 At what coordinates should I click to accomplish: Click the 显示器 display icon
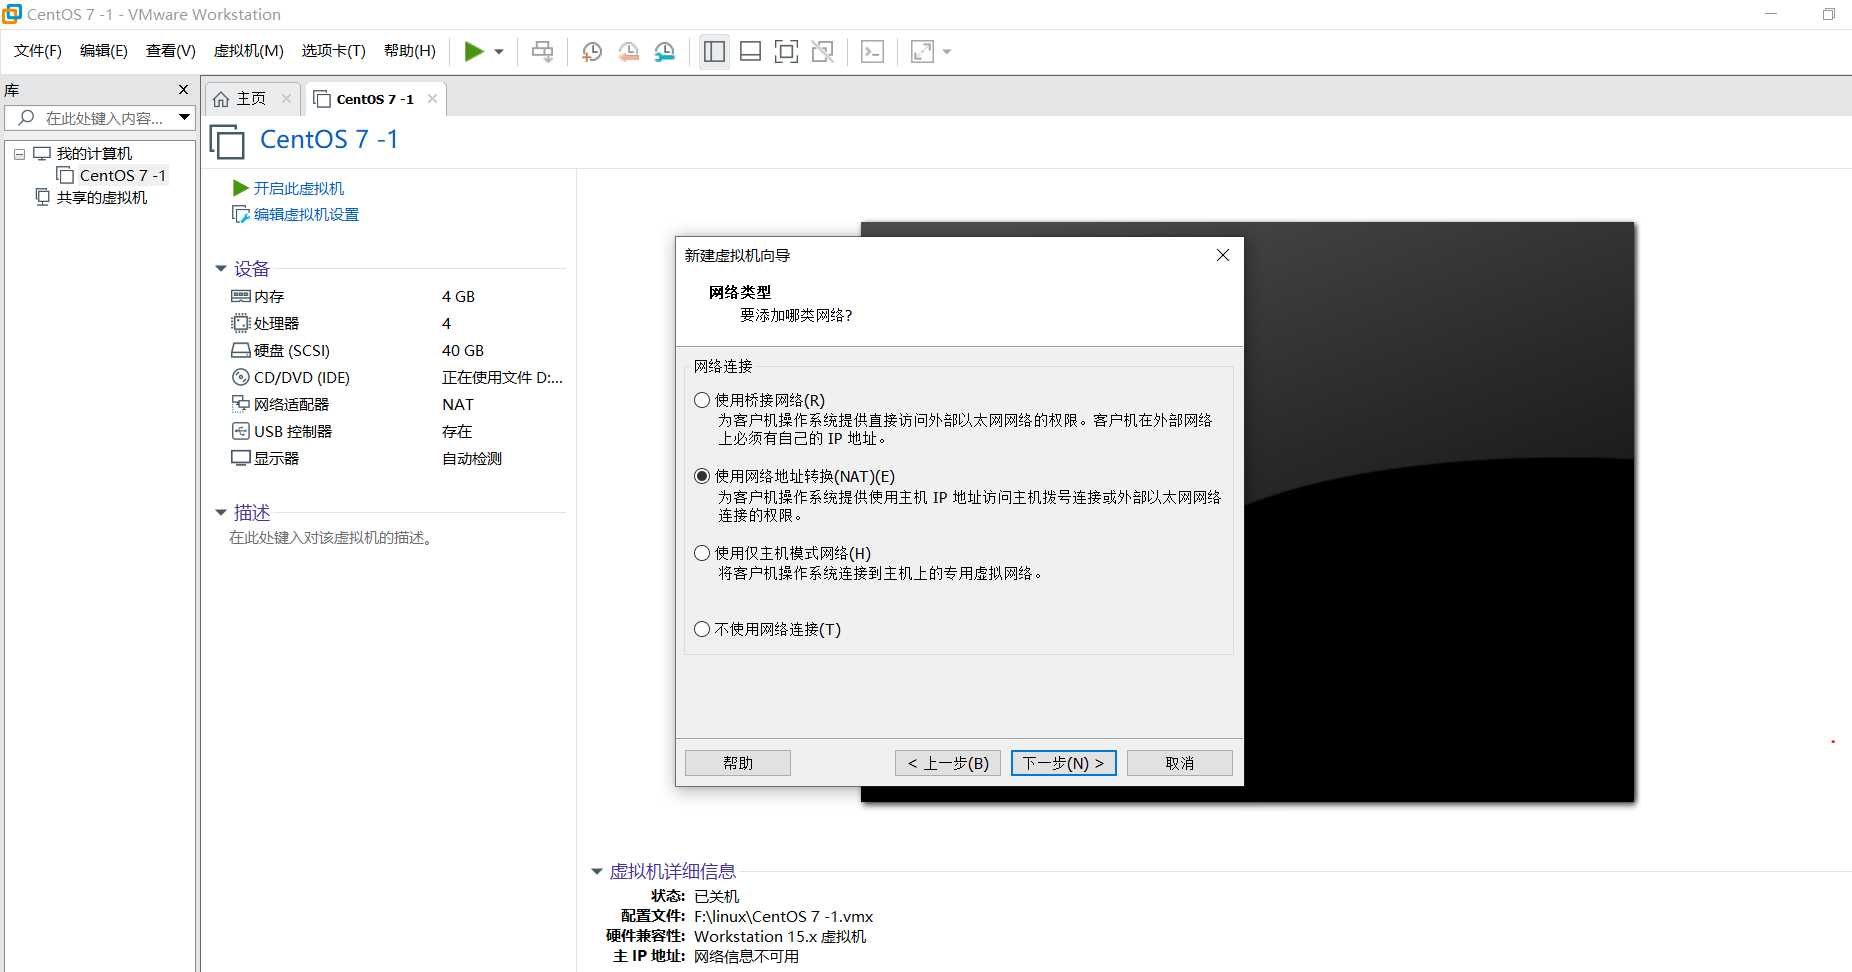[x=241, y=458]
